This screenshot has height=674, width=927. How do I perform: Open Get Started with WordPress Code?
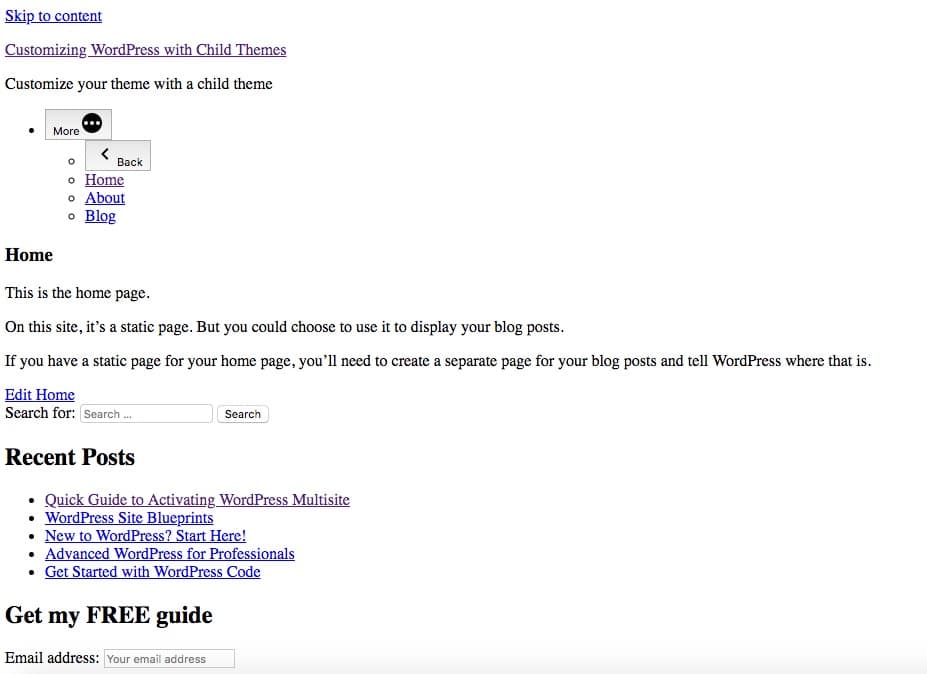point(152,571)
